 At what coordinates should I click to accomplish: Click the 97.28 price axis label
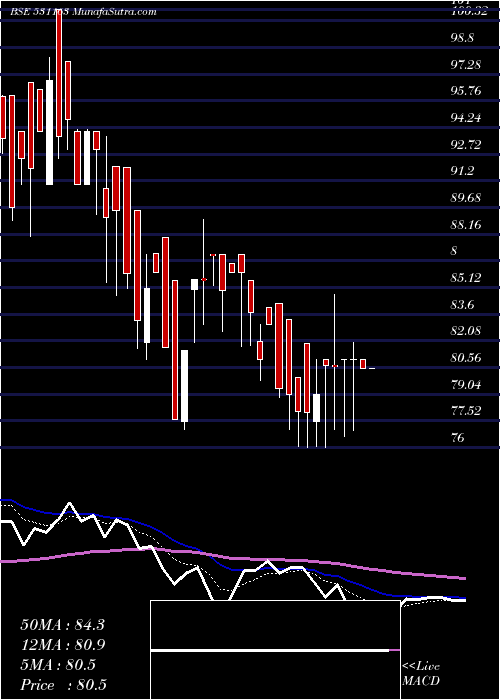[466, 65]
